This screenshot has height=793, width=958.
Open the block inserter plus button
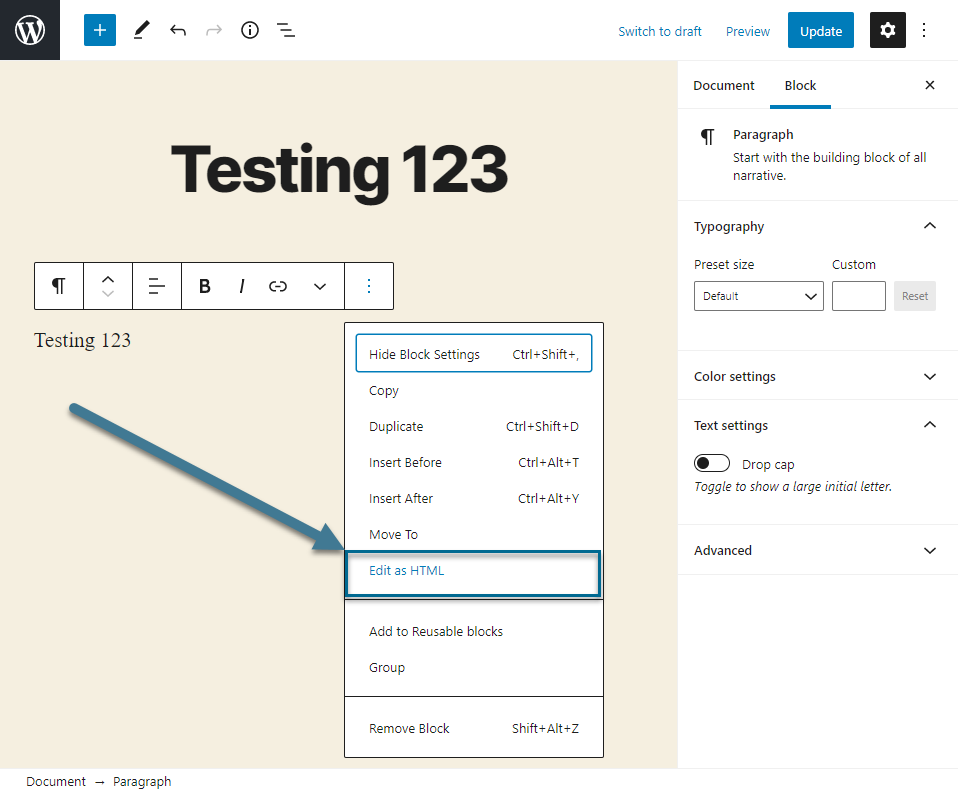coord(100,30)
